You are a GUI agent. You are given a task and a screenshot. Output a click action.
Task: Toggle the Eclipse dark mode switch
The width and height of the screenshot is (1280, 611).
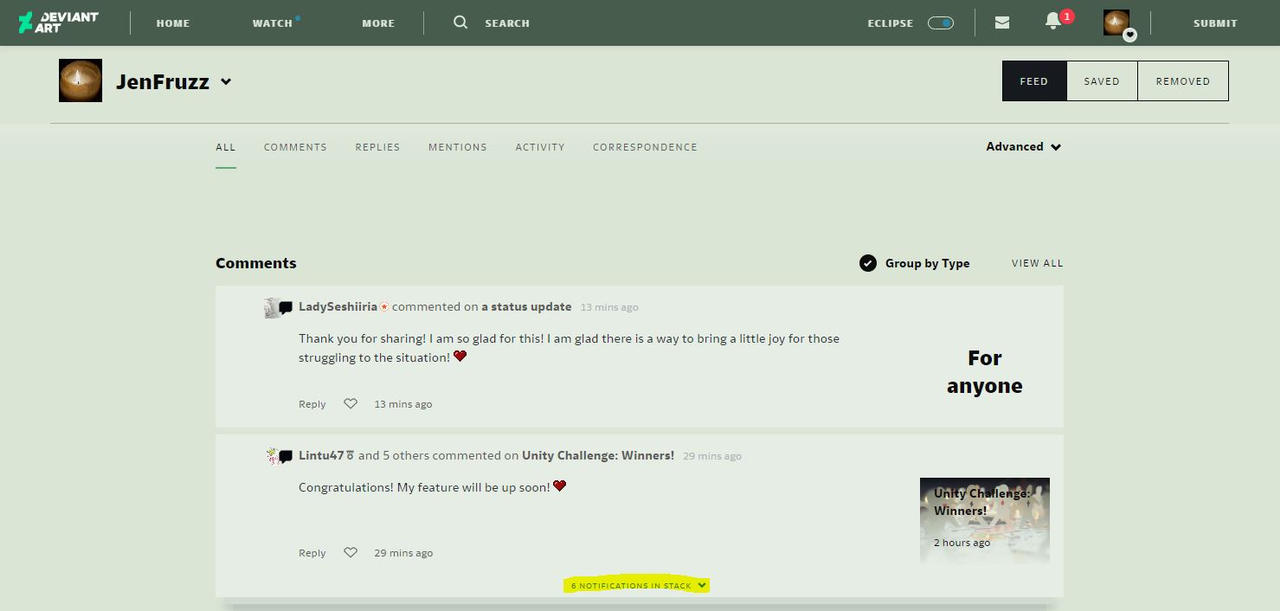coord(939,22)
